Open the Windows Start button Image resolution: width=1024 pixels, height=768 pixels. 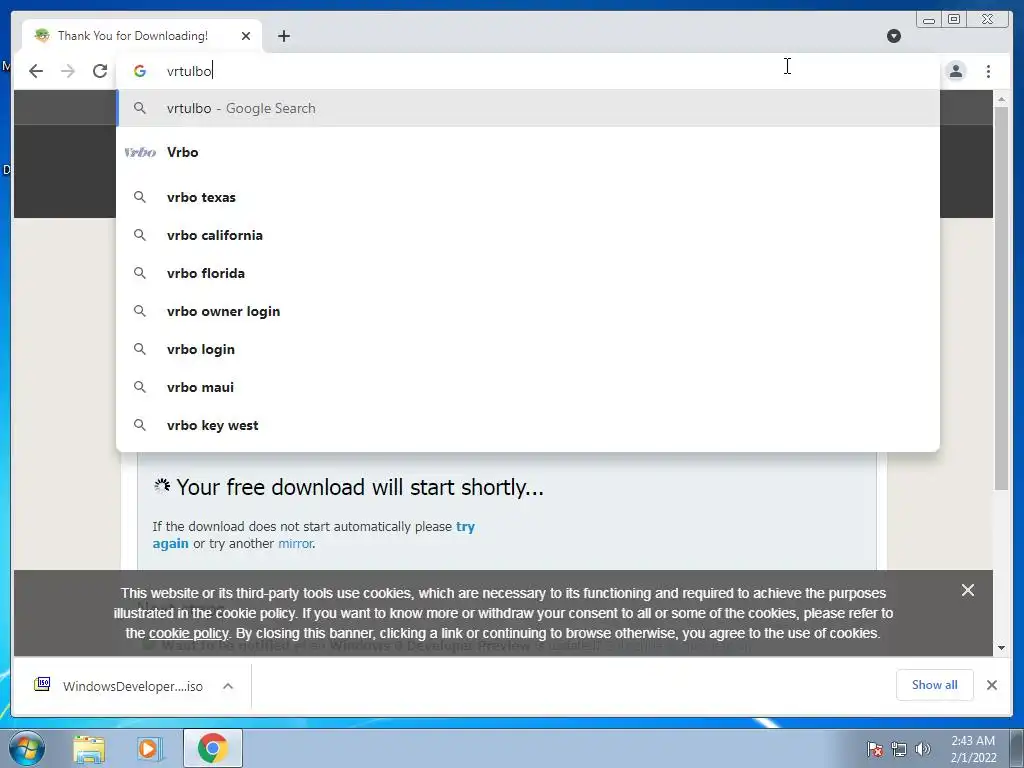[x=26, y=748]
